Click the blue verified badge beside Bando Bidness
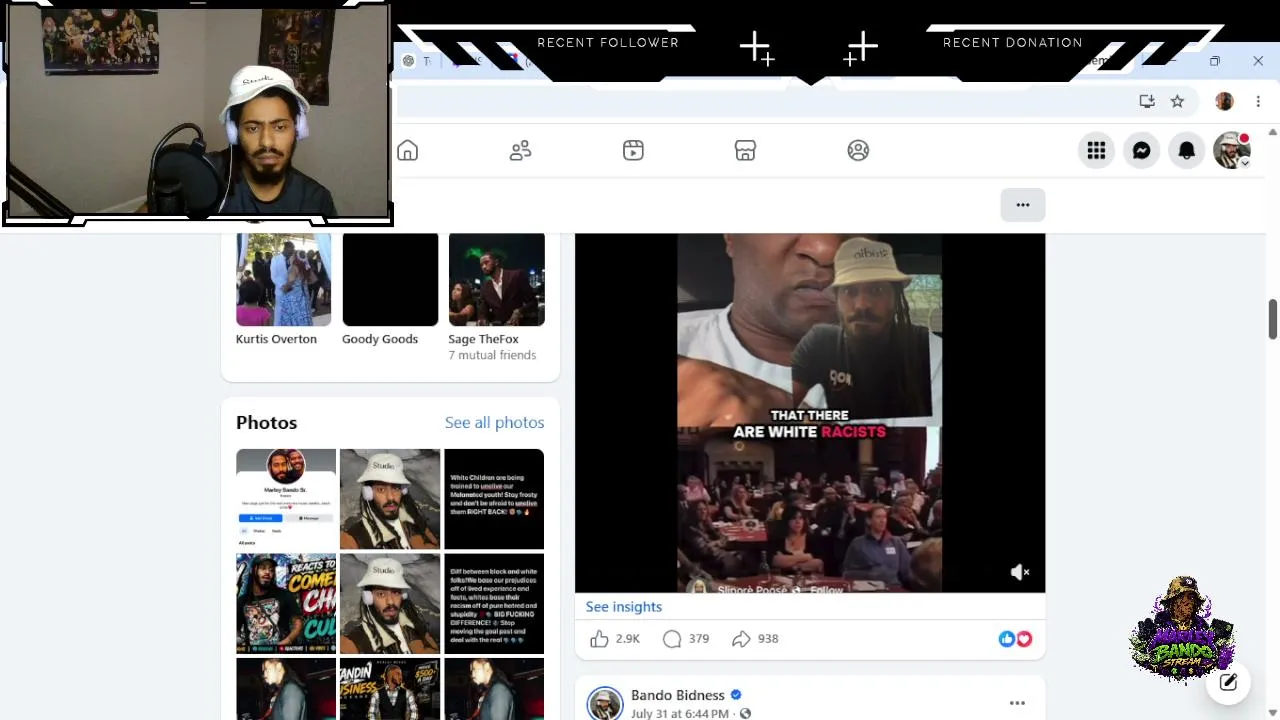1280x720 pixels. coord(736,695)
